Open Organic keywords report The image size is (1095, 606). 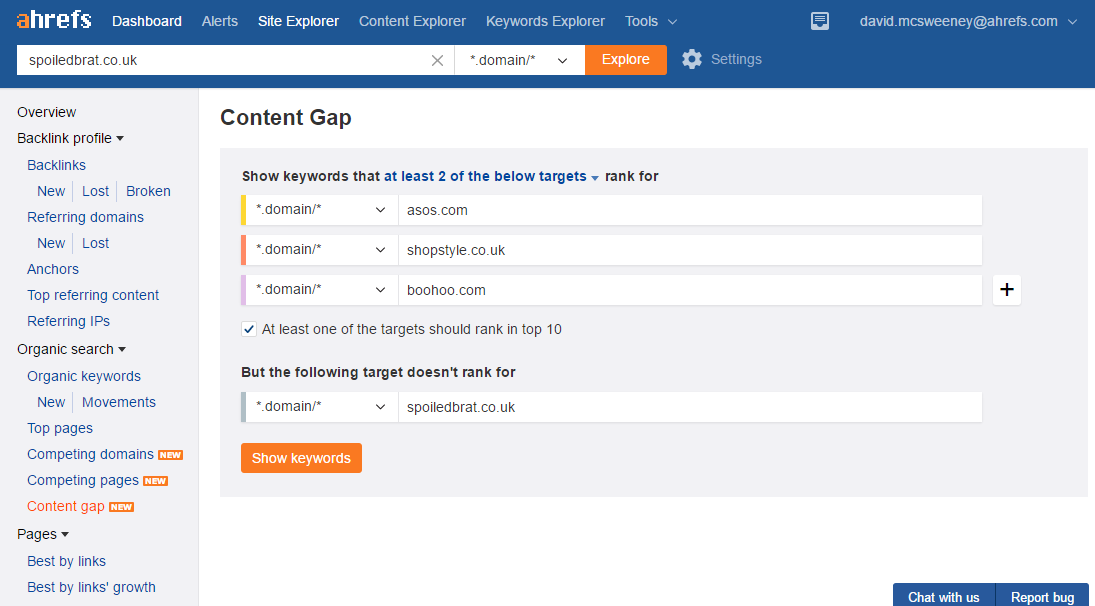(x=84, y=376)
